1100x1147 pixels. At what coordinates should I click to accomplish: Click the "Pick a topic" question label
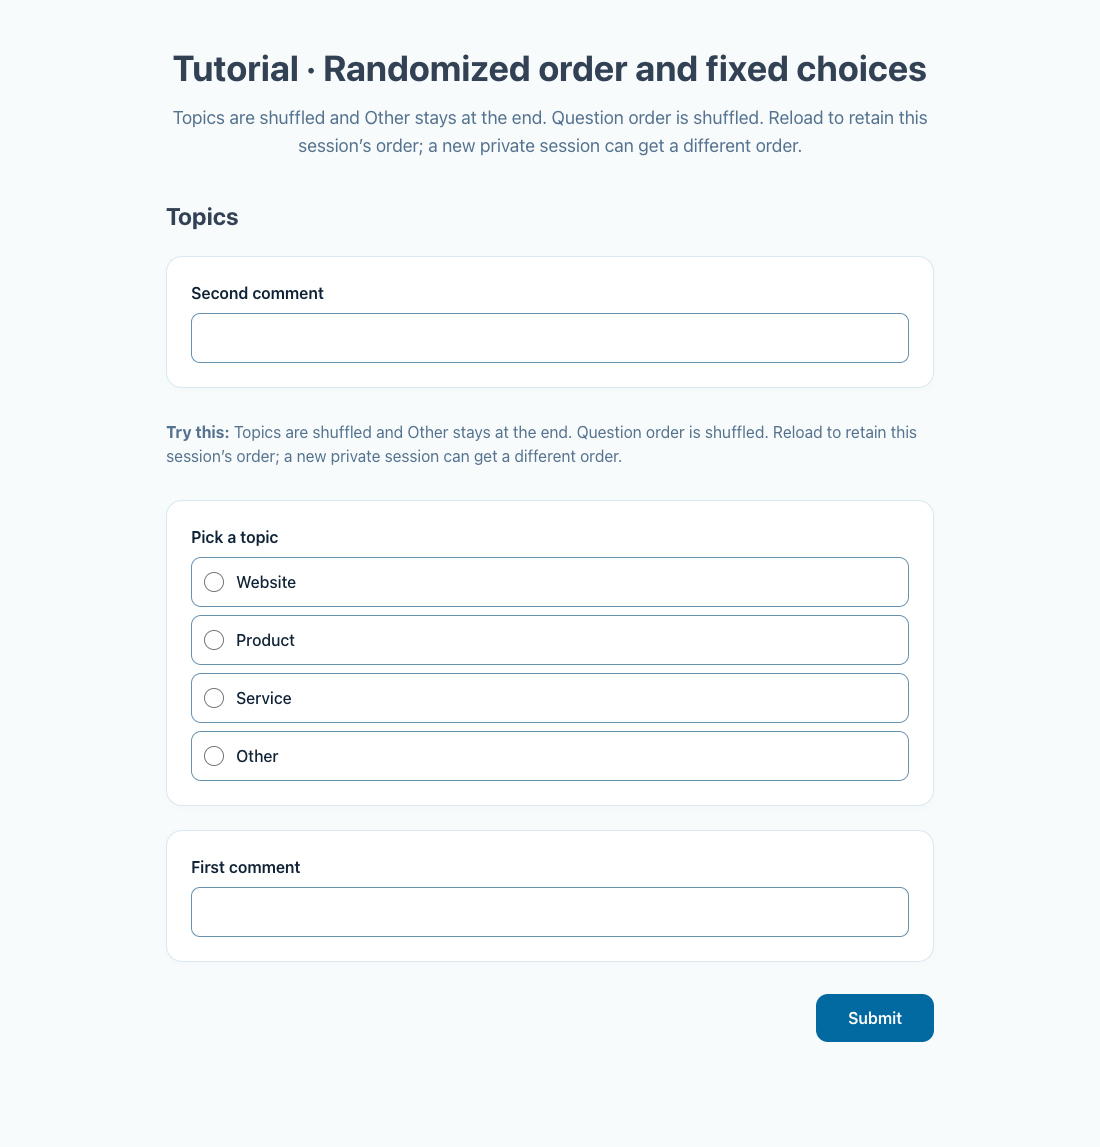pyautogui.click(x=235, y=538)
